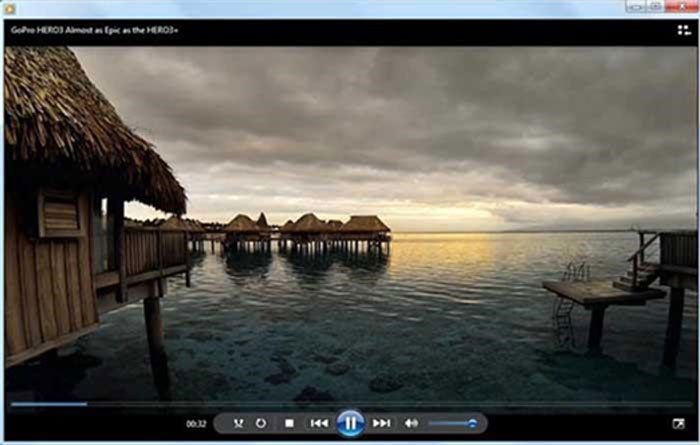
Task: Mute the speaker volume
Action: tap(411, 423)
